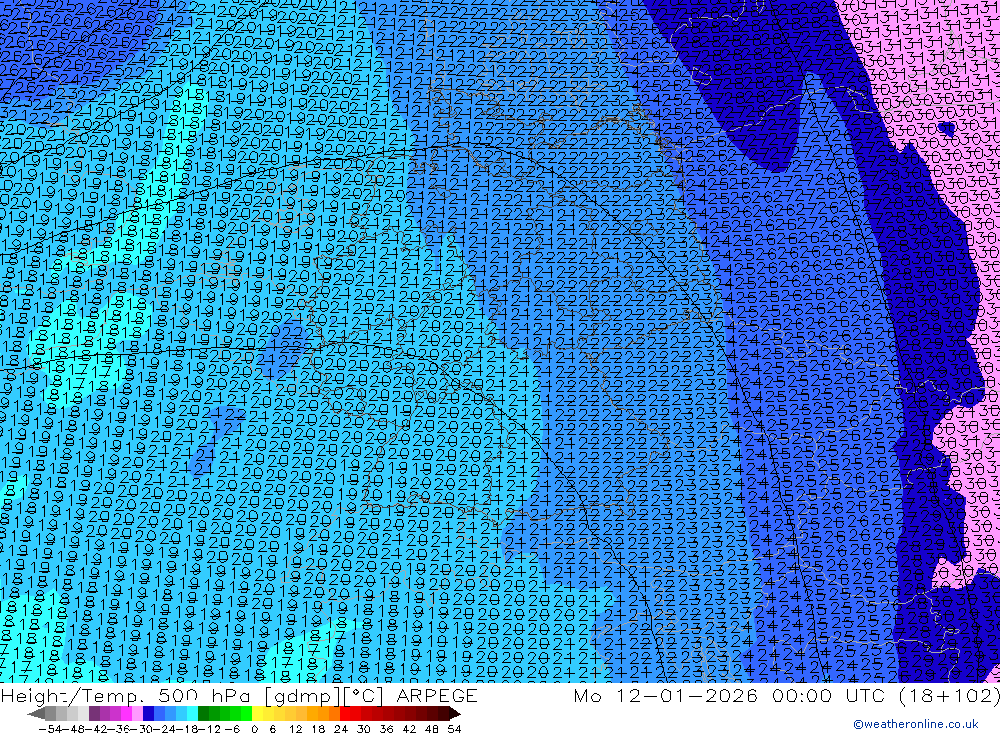Select the Height/Temp. 500 hPa title text

pyautogui.click(x=126, y=695)
